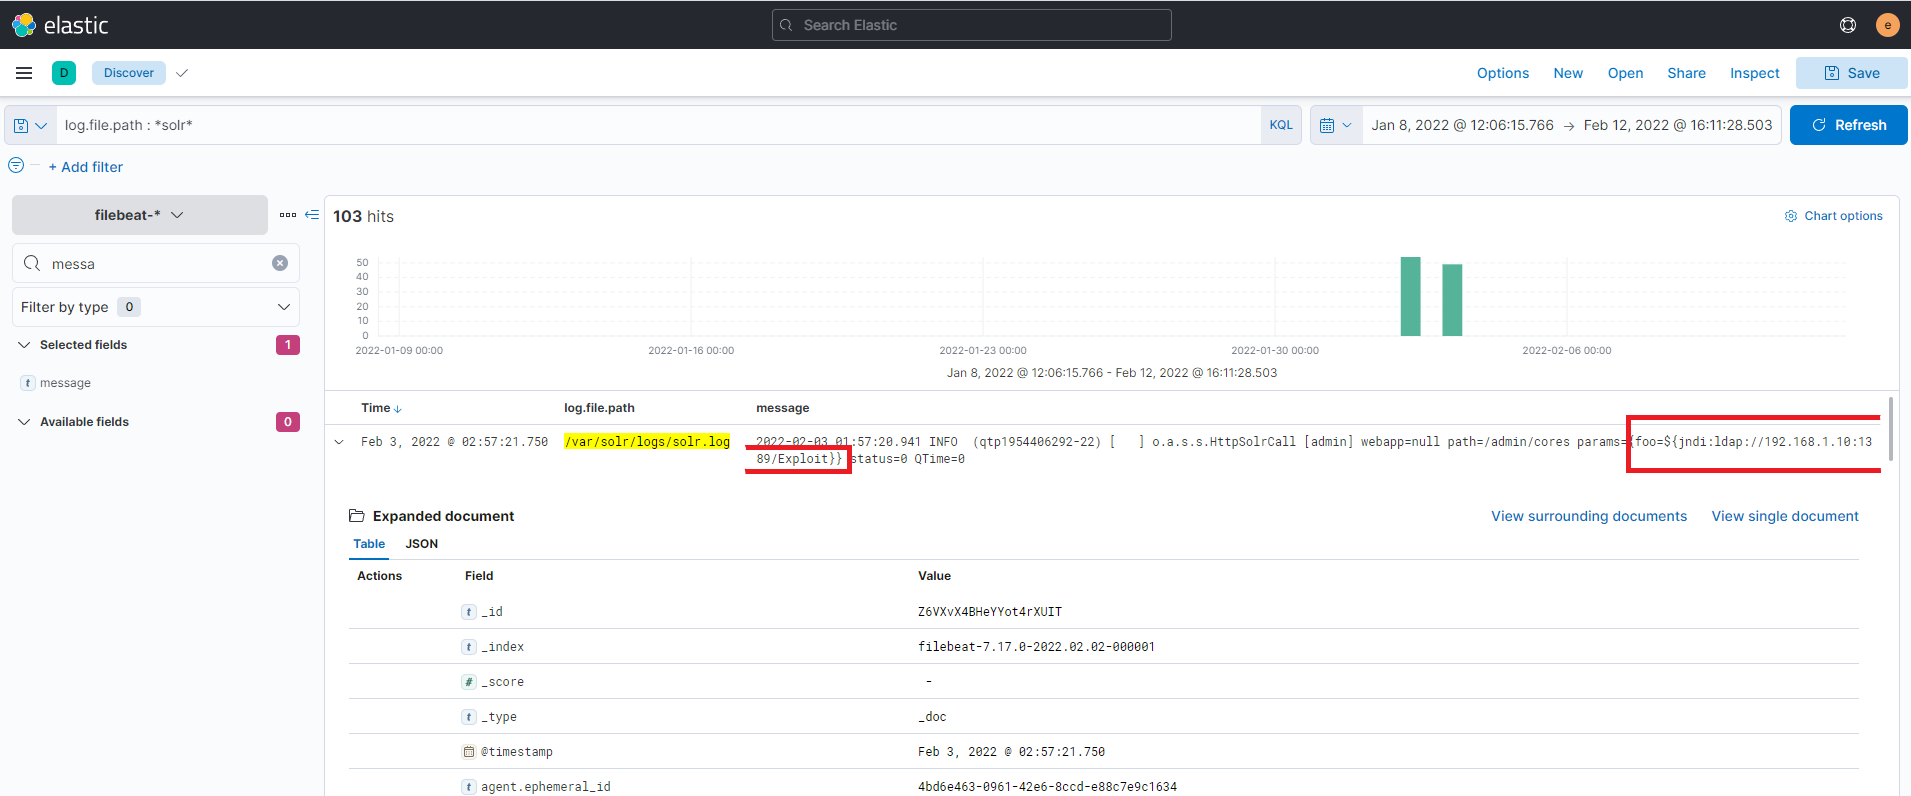1911x796 pixels.
Task: Click the Elastic logo
Action: click(x=60, y=25)
